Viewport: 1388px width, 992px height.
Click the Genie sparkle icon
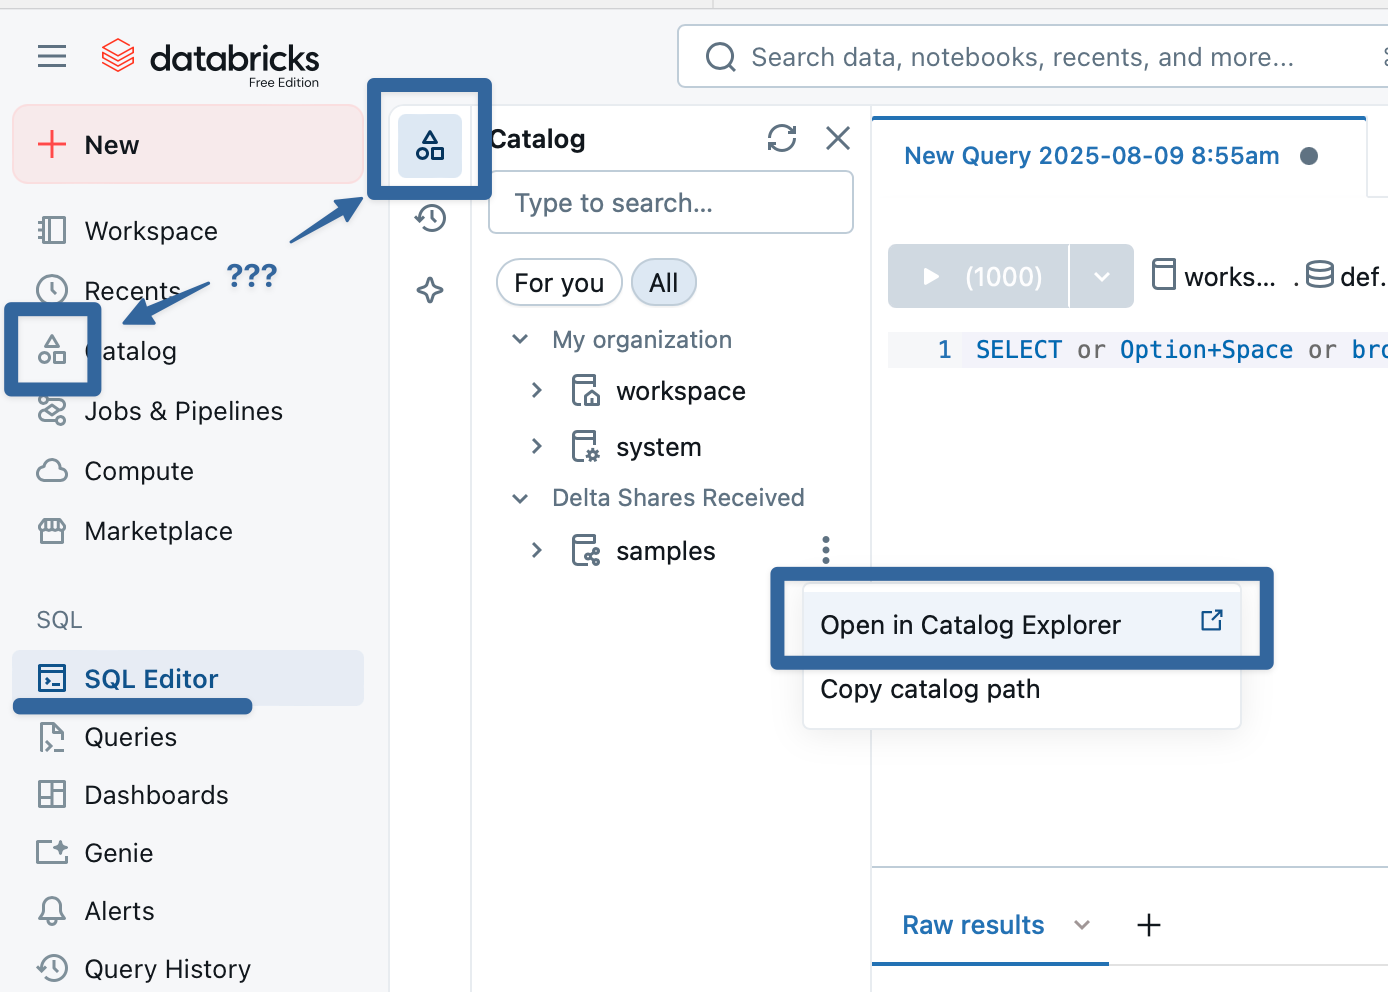52,853
